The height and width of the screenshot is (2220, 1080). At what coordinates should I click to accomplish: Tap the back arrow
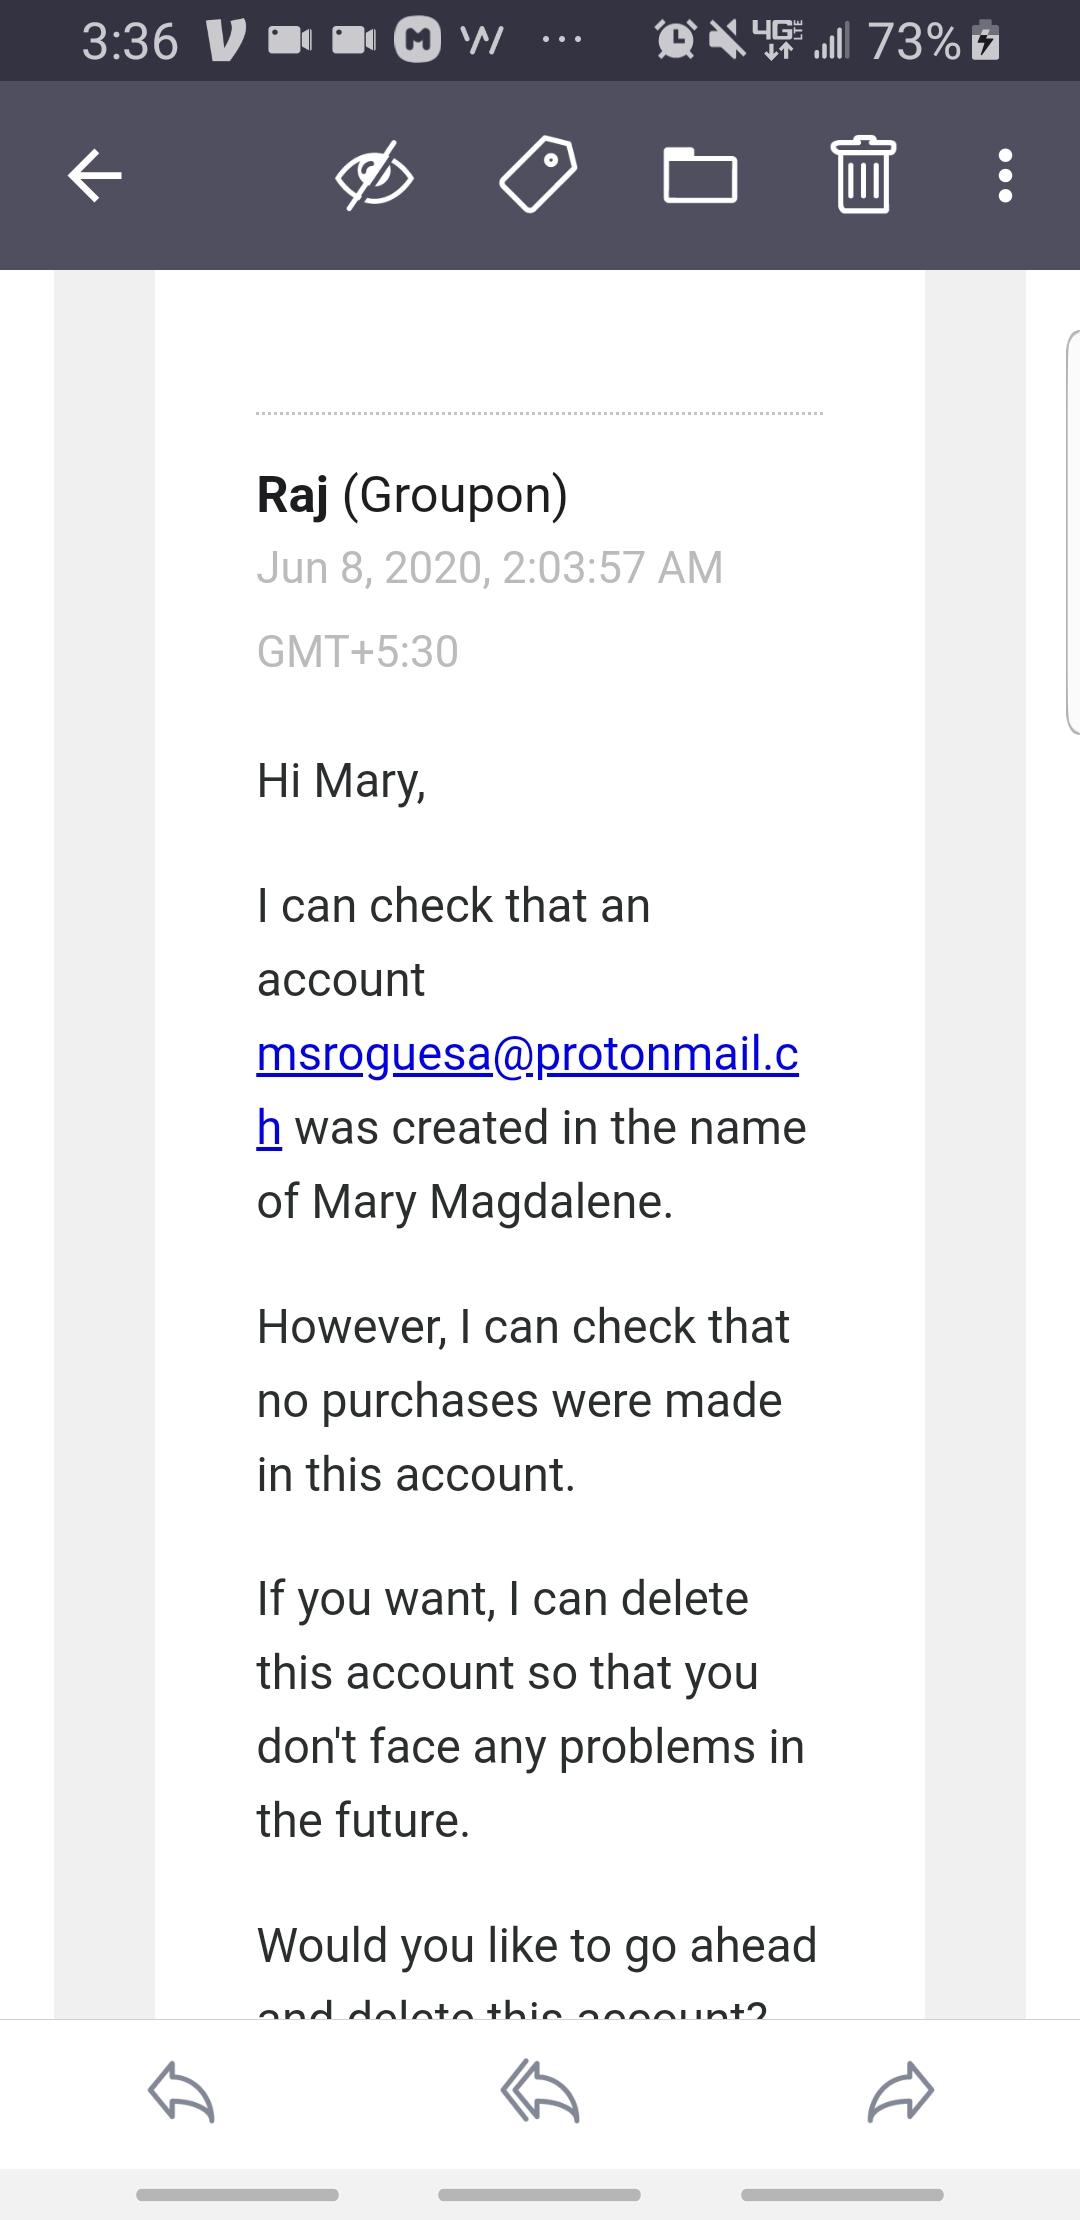(95, 176)
